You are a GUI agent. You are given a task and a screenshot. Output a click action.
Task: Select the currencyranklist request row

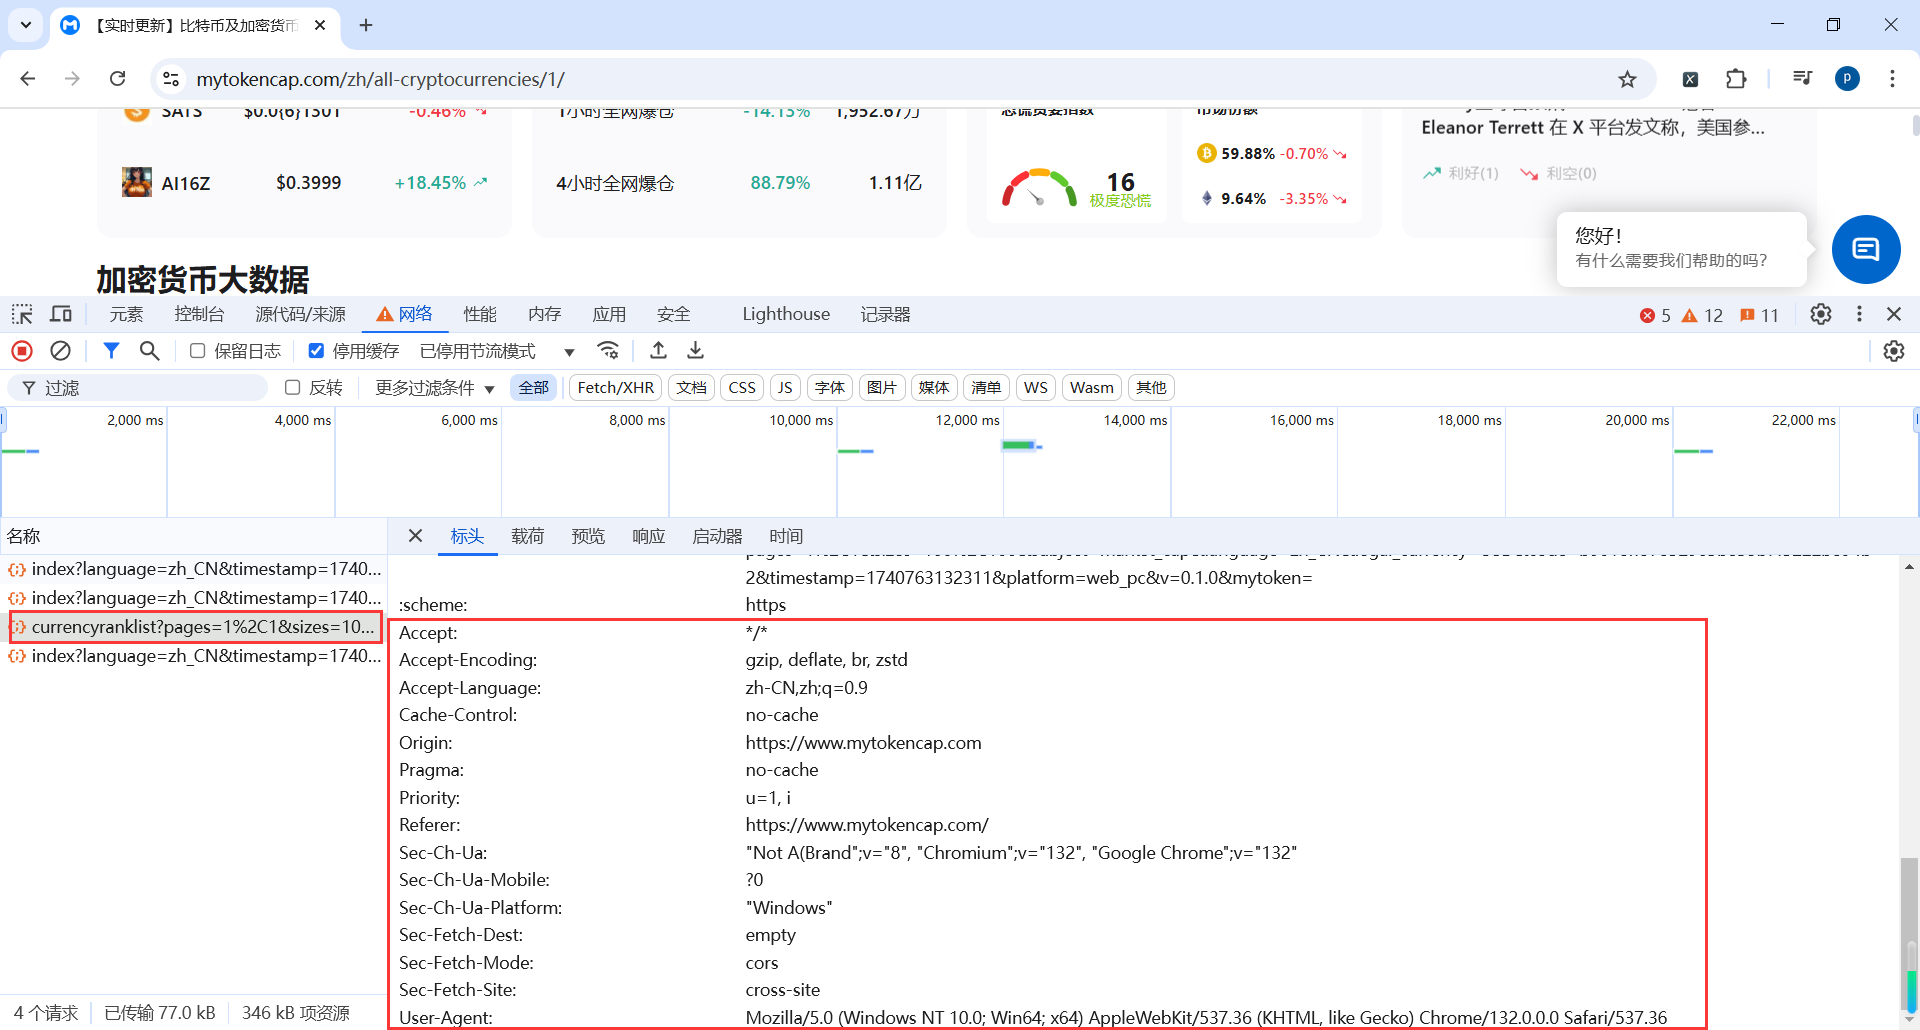[x=195, y=627]
